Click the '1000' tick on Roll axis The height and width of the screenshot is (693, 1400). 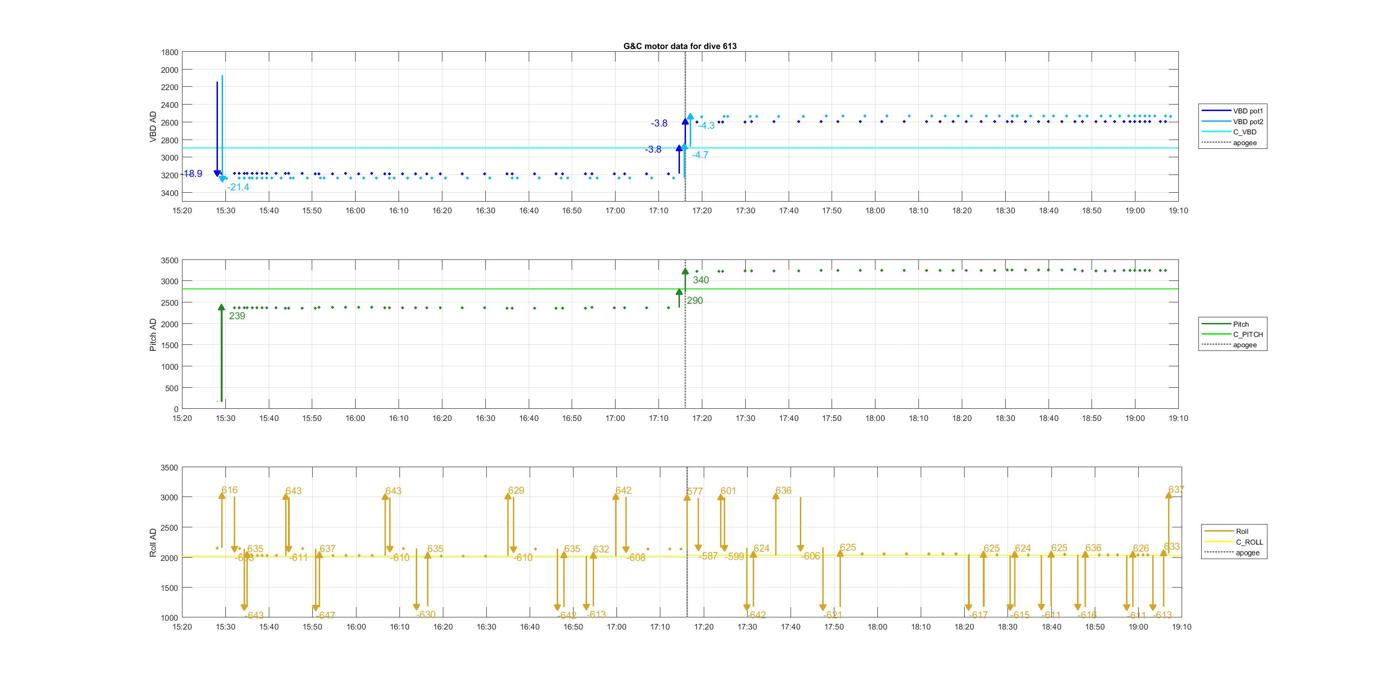click(170, 617)
